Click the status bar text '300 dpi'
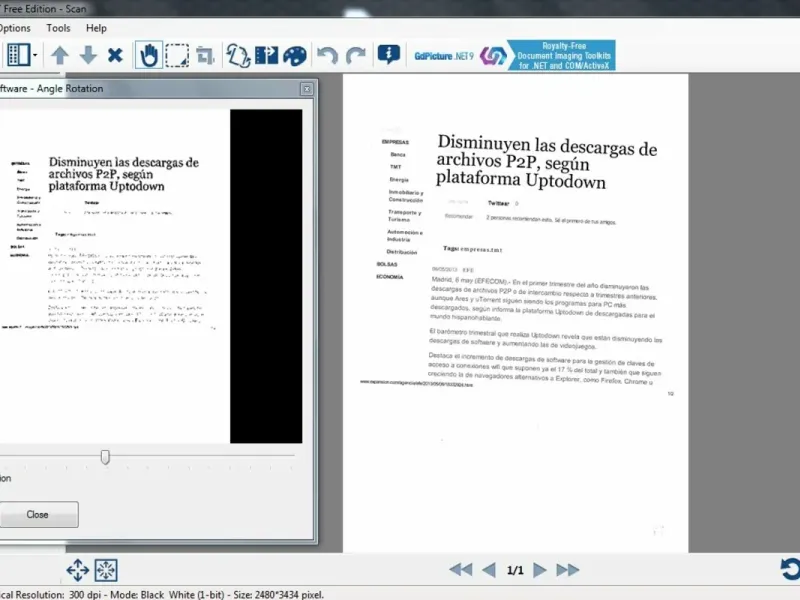This screenshot has height=600, width=800. [86, 595]
